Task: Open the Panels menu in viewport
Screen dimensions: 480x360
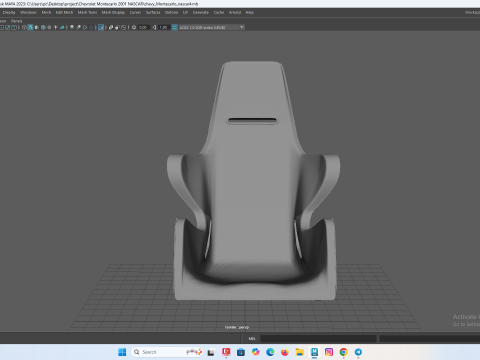Action: [x=16, y=21]
